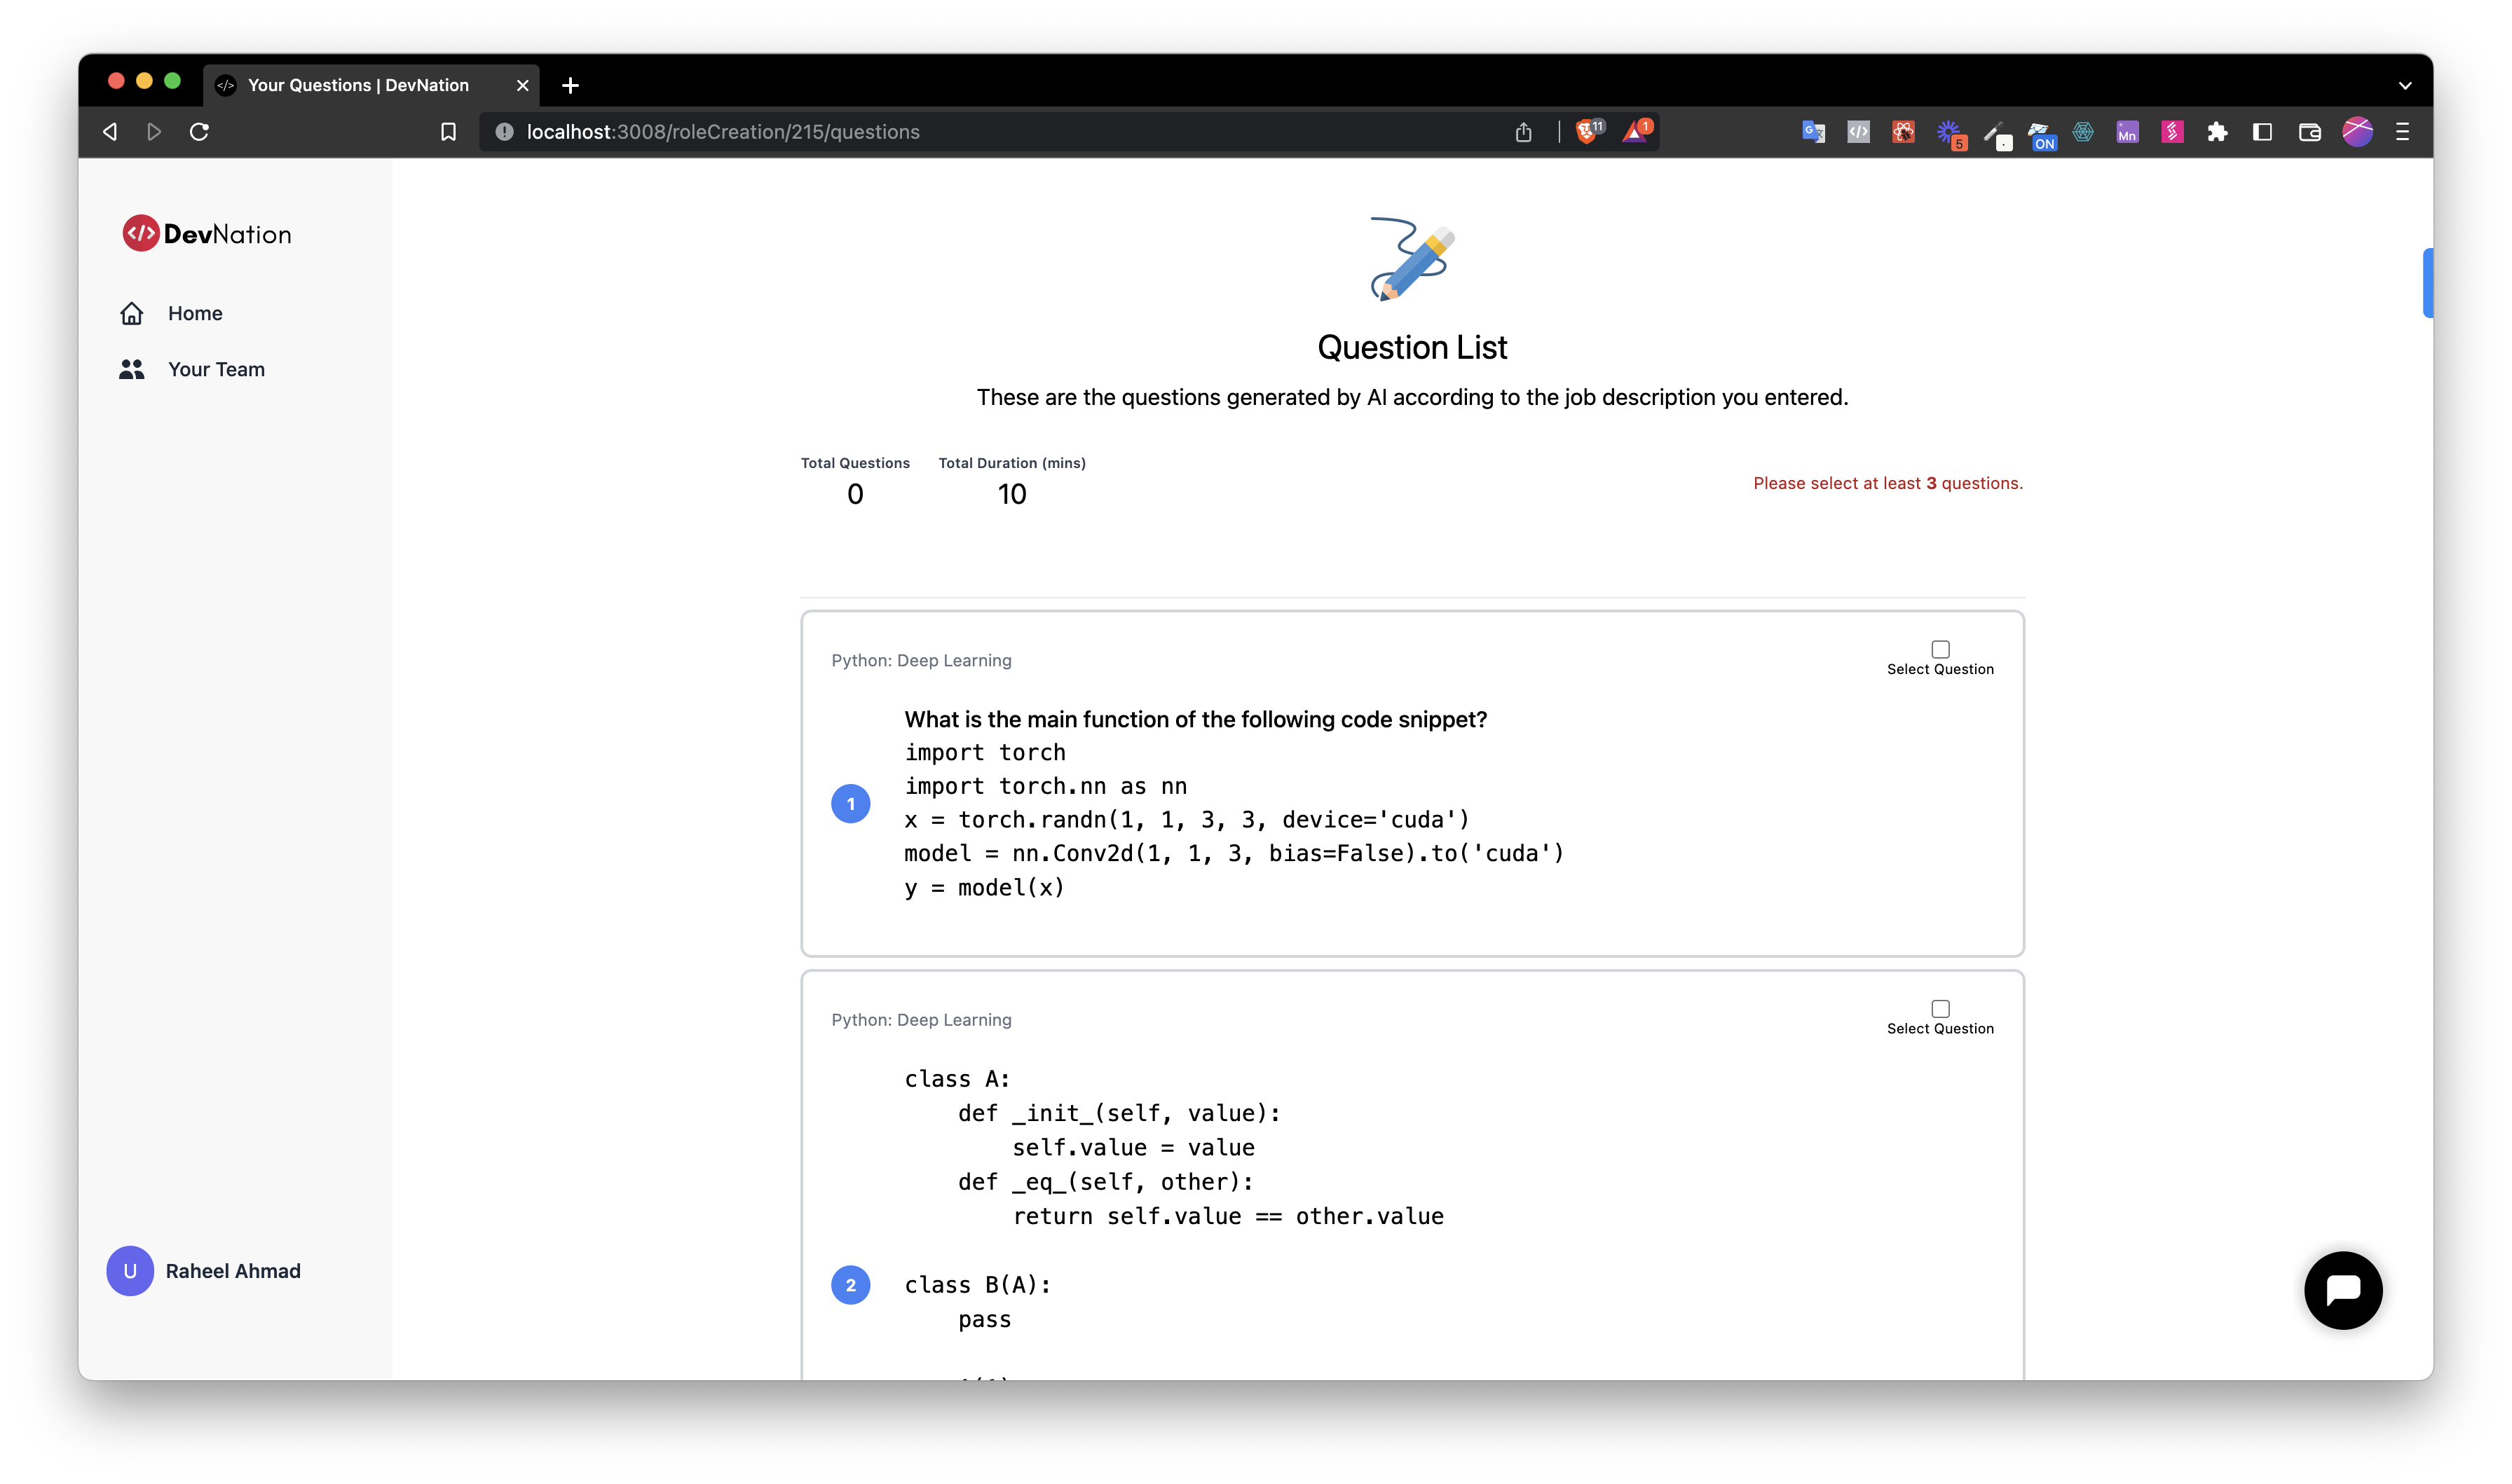Open Google Translate extension icon
This screenshot has height=1484, width=2512.
[1813, 132]
